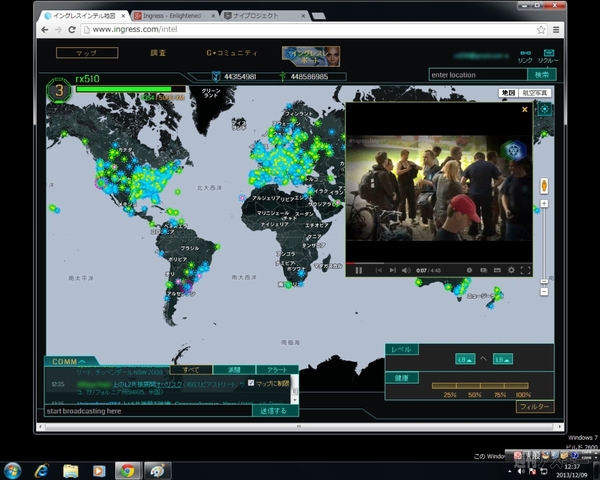Open the G+ コミュニティ tab
The height and width of the screenshot is (480, 600).
232,53
